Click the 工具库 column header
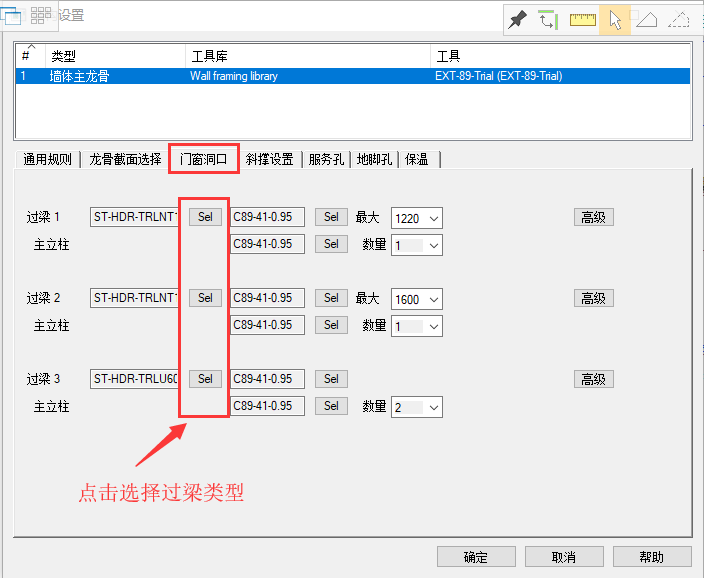The height and width of the screenshot is (578, 704). pos(308,56)
